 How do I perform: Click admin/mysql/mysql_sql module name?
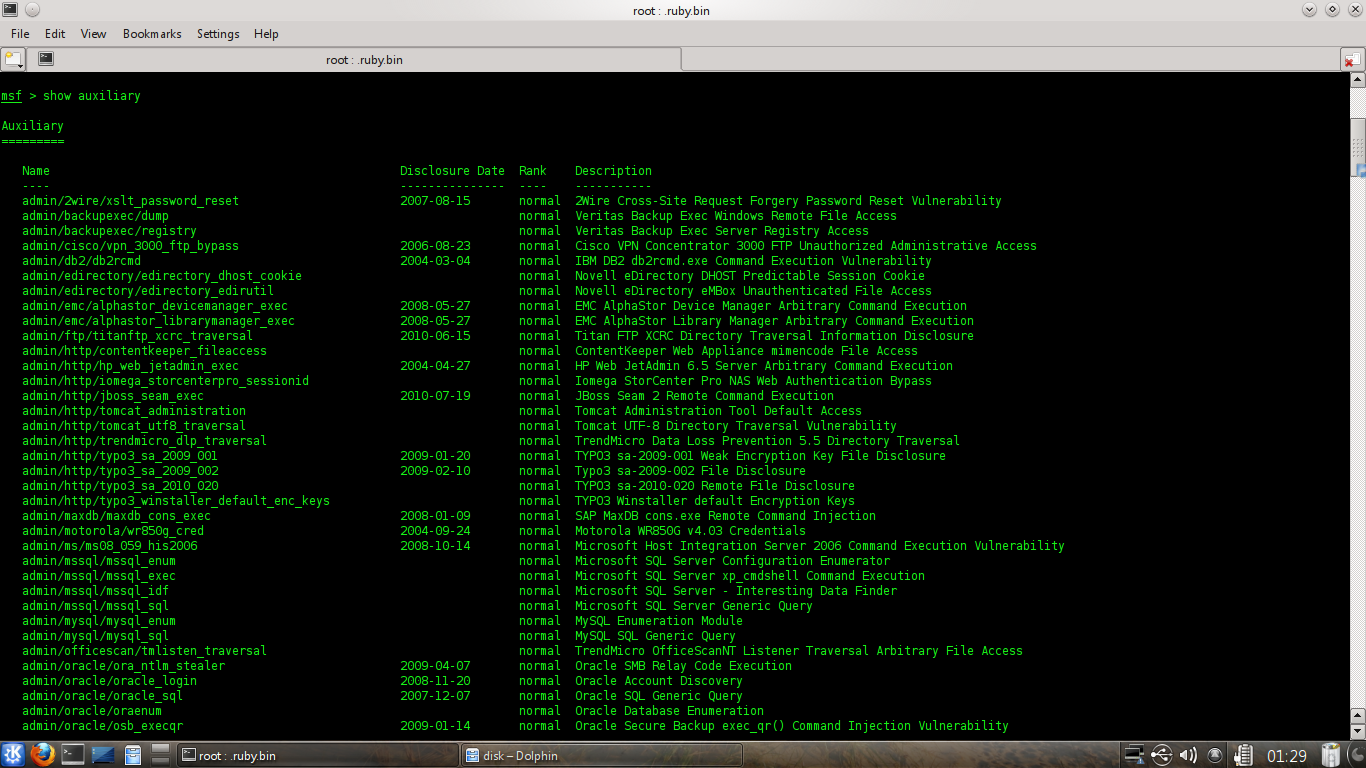[x=95, y=636]
